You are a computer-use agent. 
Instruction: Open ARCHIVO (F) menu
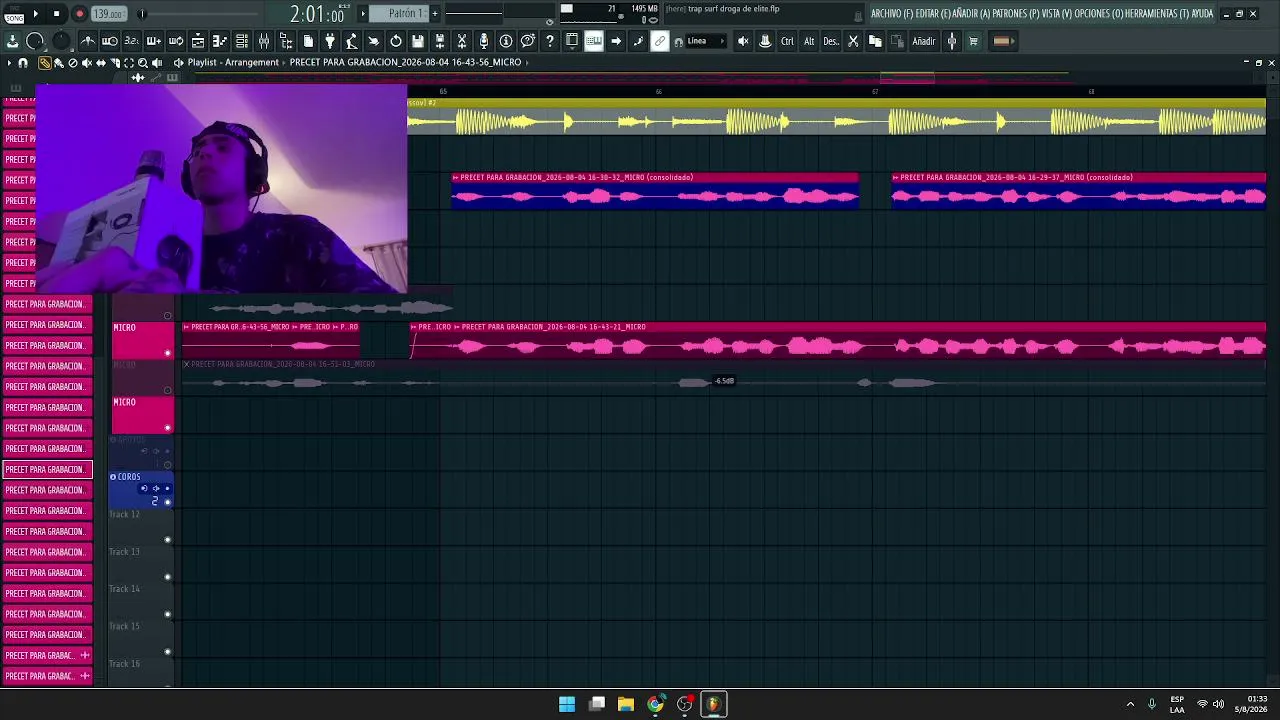click(892, 14)
